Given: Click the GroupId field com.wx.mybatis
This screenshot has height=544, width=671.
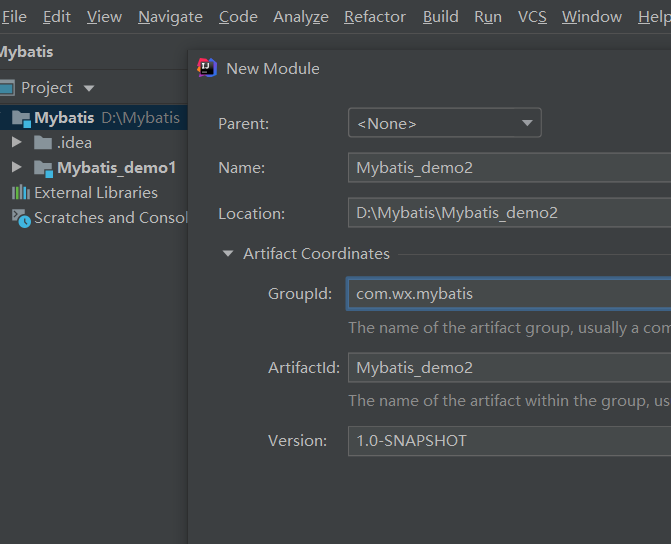Looking at the screenshot, I should click(x=510, y=294).
